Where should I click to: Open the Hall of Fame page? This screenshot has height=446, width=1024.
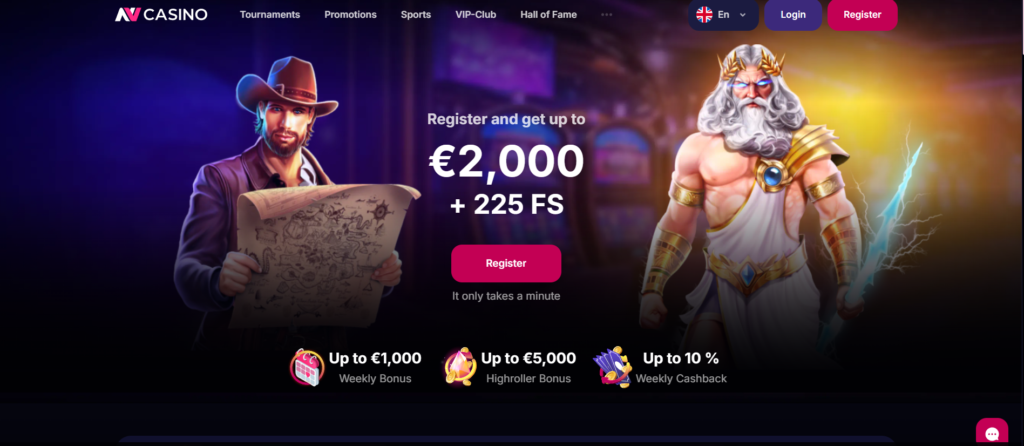pos(549,14)
